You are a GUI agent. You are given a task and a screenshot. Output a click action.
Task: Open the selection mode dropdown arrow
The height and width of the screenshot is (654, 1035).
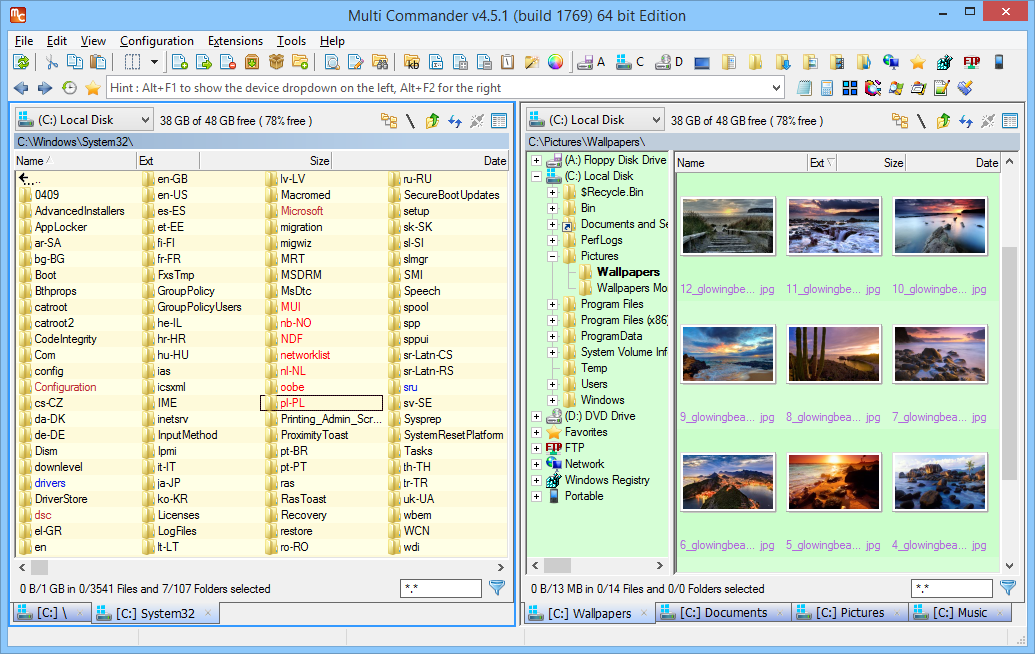(154, 63)
